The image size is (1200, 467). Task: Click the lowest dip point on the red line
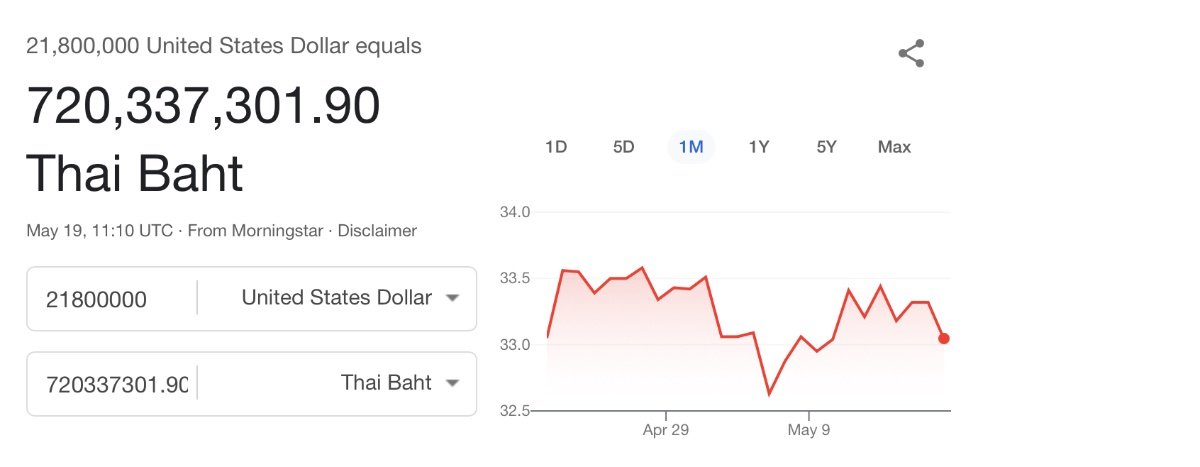pyautogui.click(x=769, y=394)
